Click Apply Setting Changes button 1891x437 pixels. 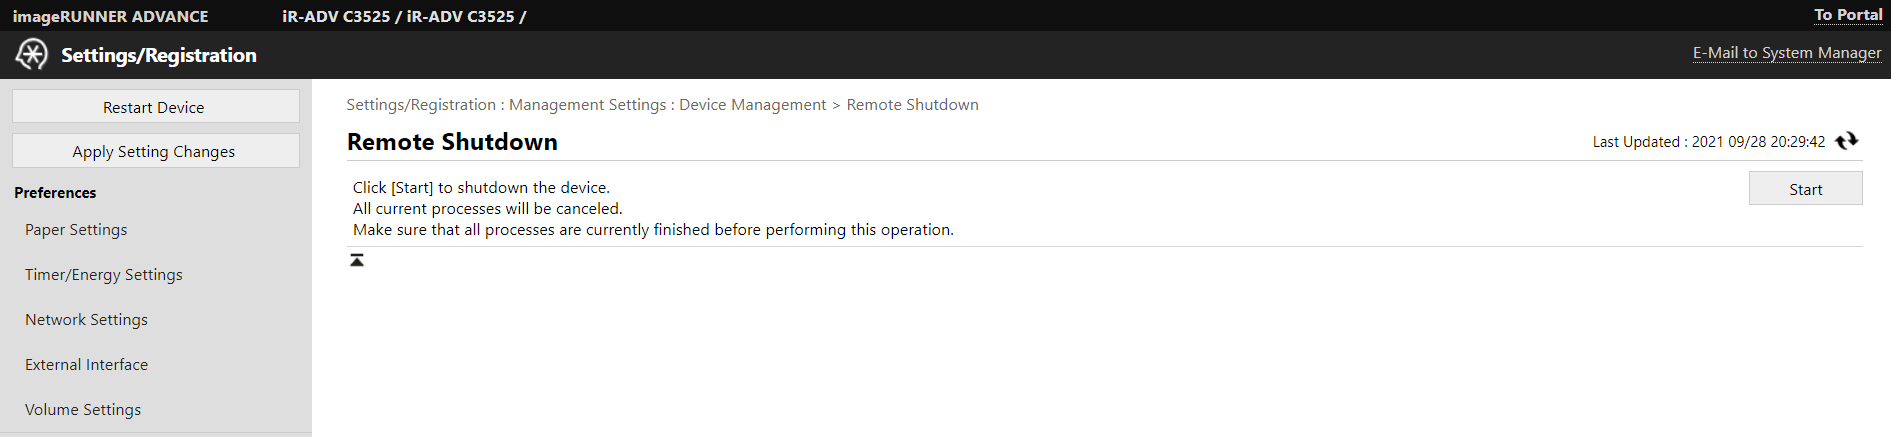155,151
